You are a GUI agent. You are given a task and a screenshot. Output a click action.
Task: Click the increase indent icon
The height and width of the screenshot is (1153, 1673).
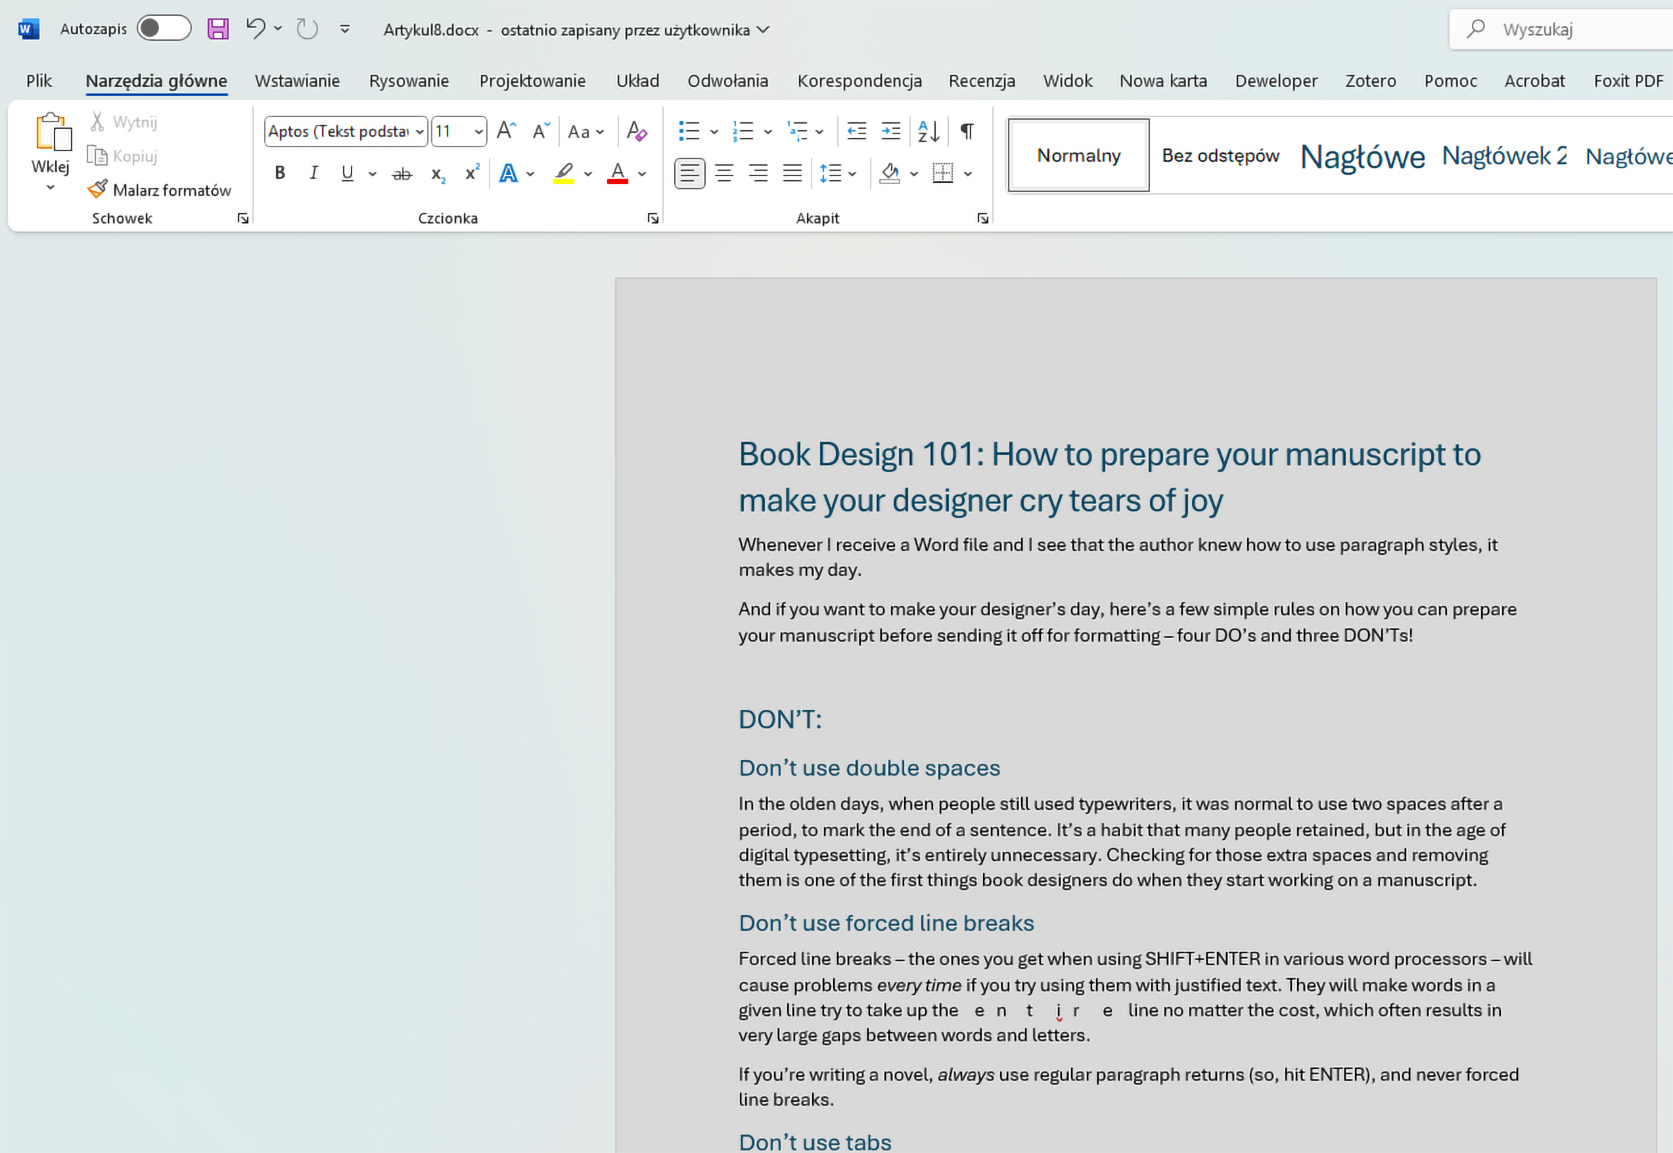pos(890,131)
